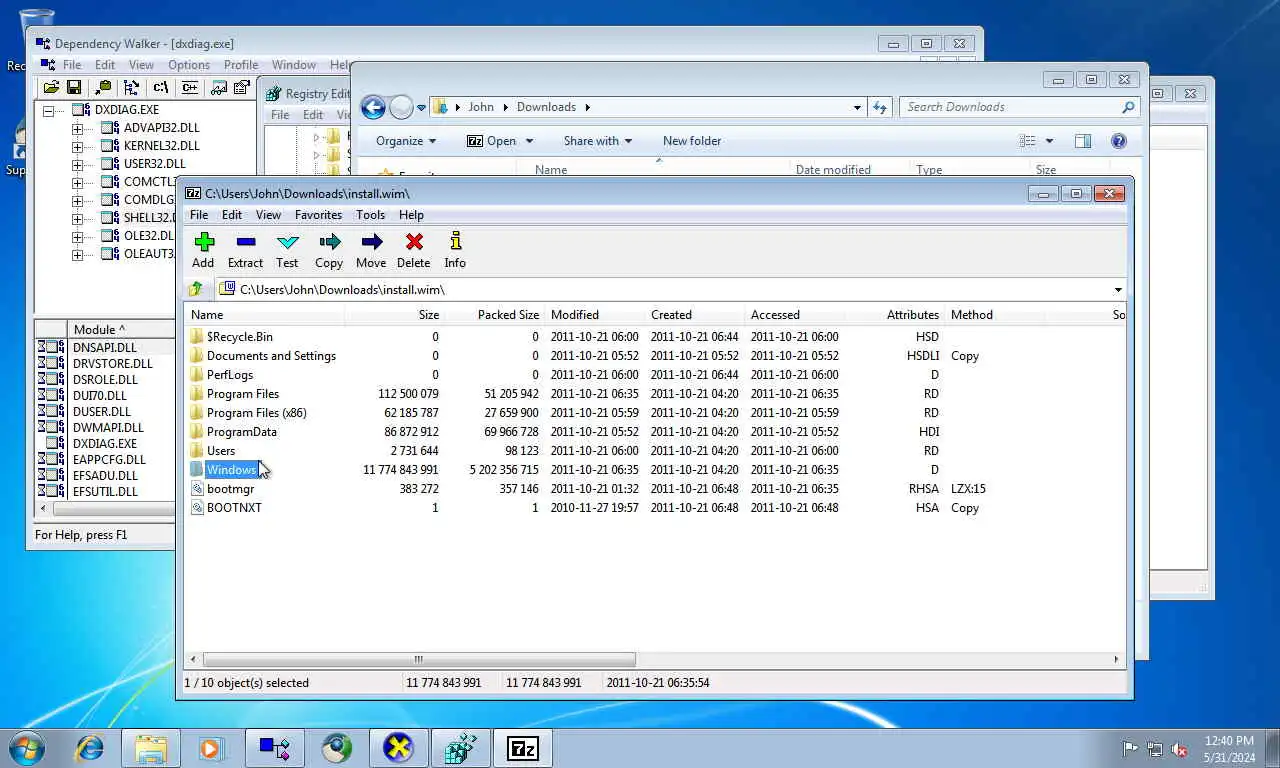1280x768 pixels.
Task: Select the ProgramData folder in 7-Zip
Action: tap(242, 432)
